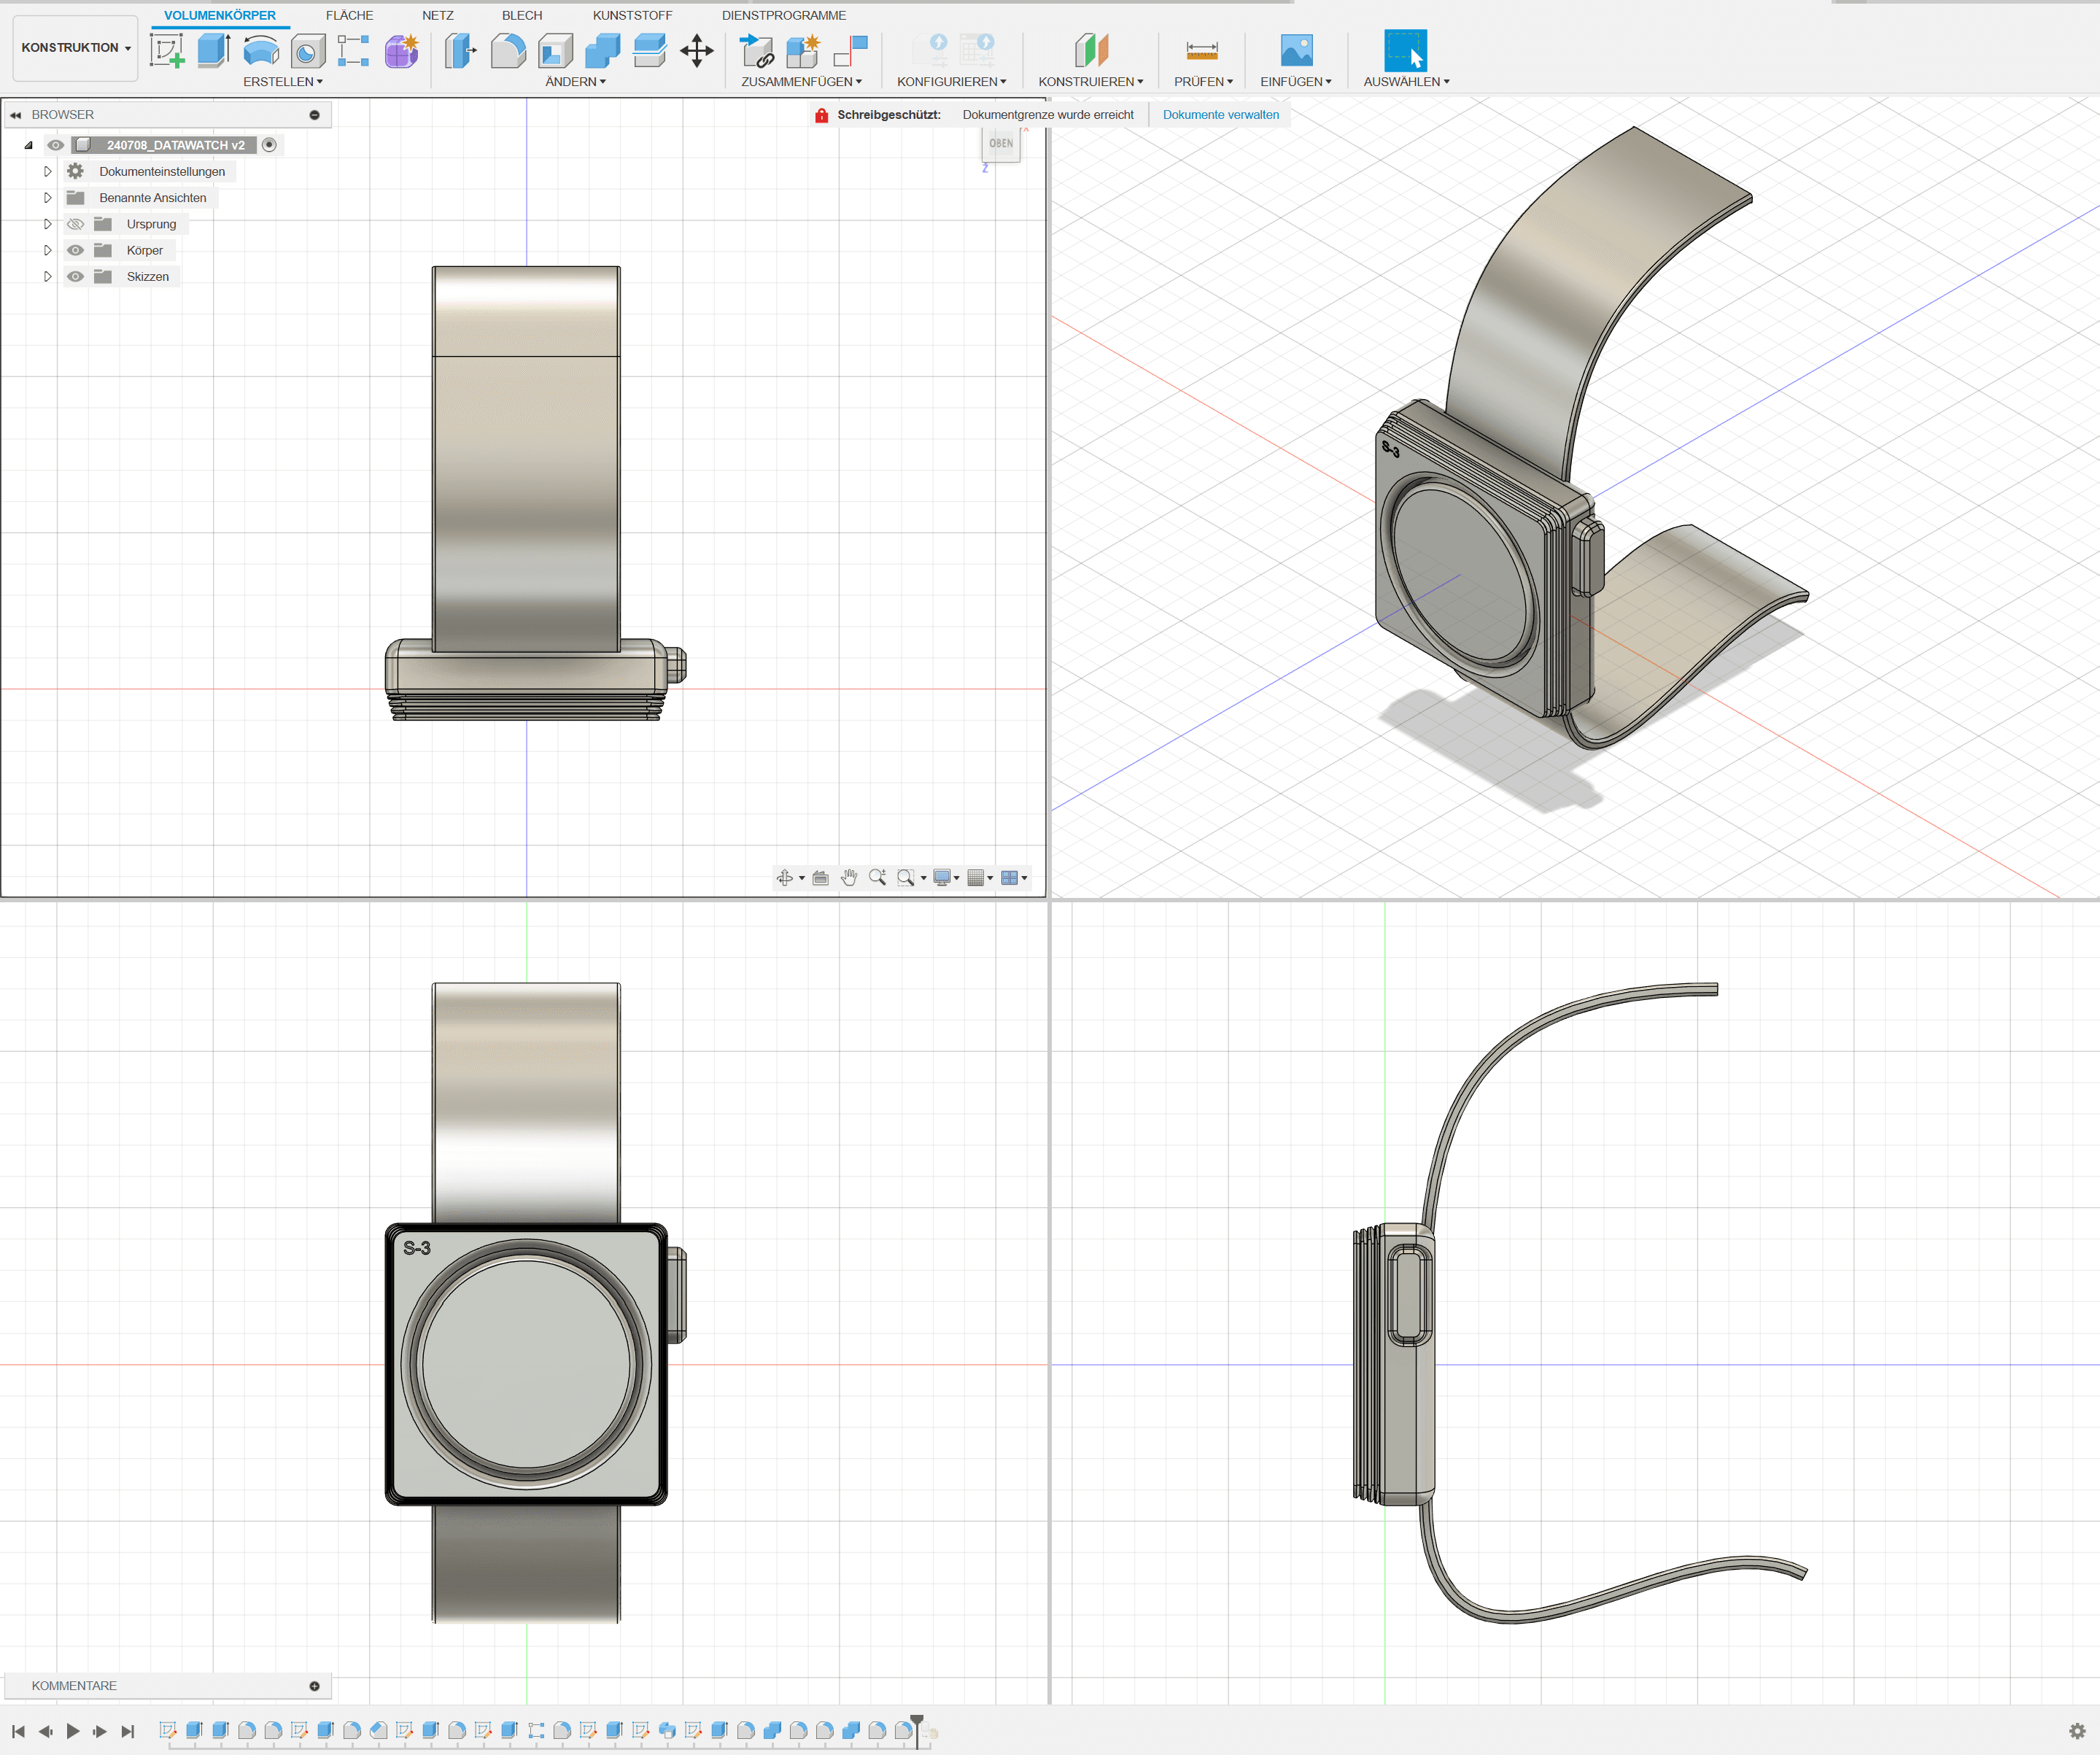Click the Shell tool icon
This screenshot has width=2100, height=1755.
(x=555, y=50)
